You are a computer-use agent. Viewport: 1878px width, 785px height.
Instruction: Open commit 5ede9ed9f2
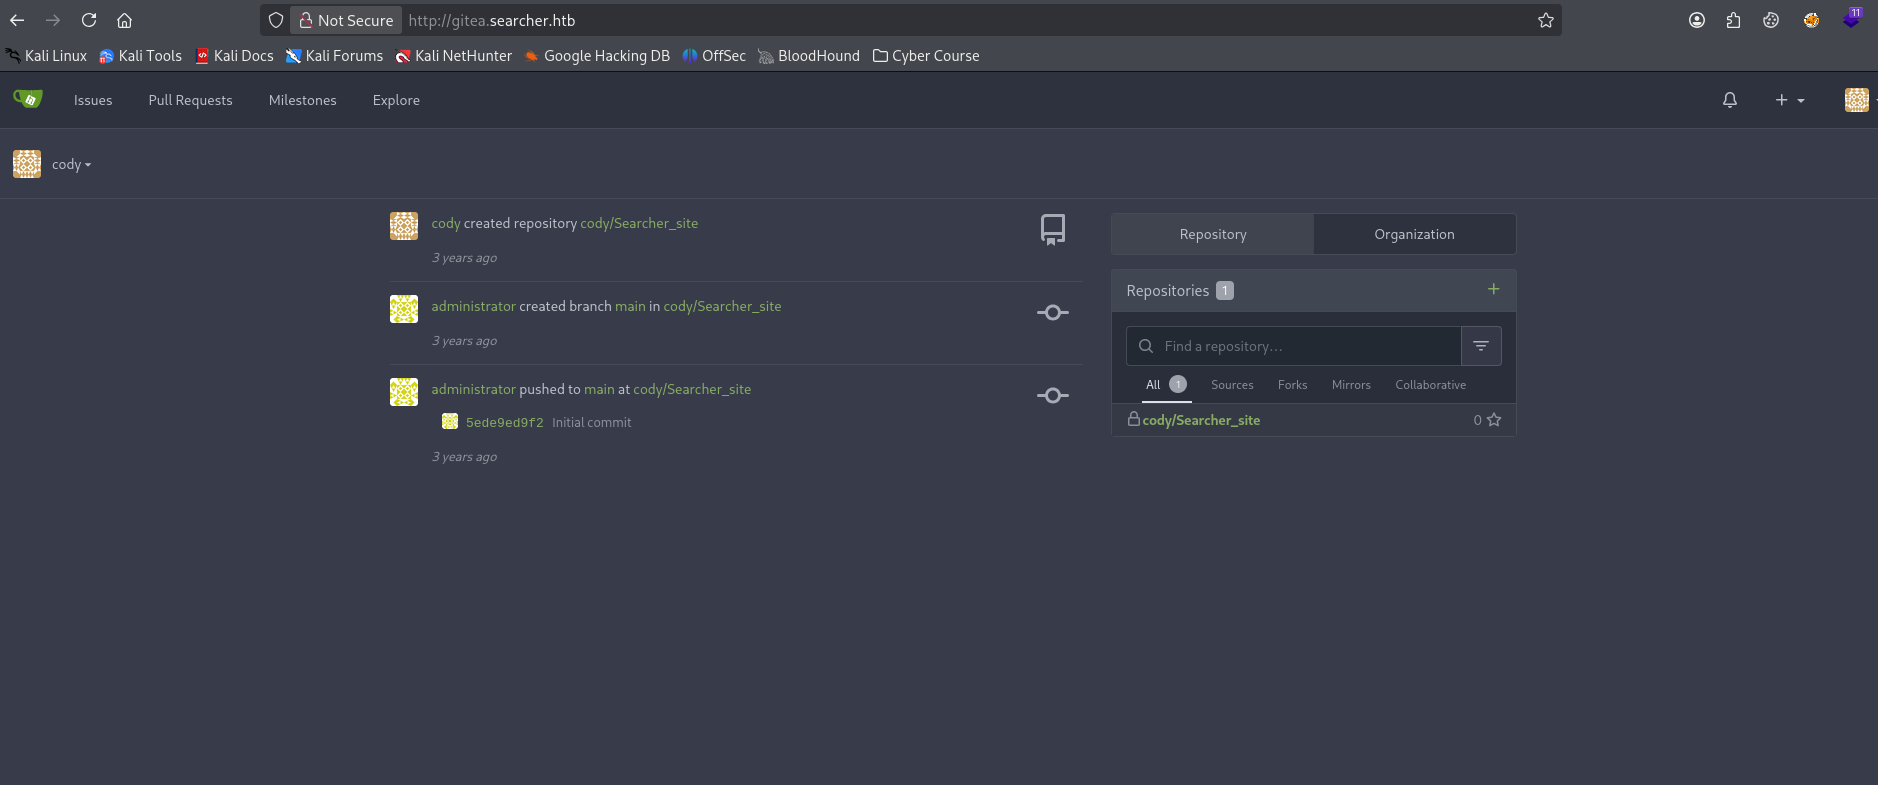pyautogui.click(x=505, y=422)
